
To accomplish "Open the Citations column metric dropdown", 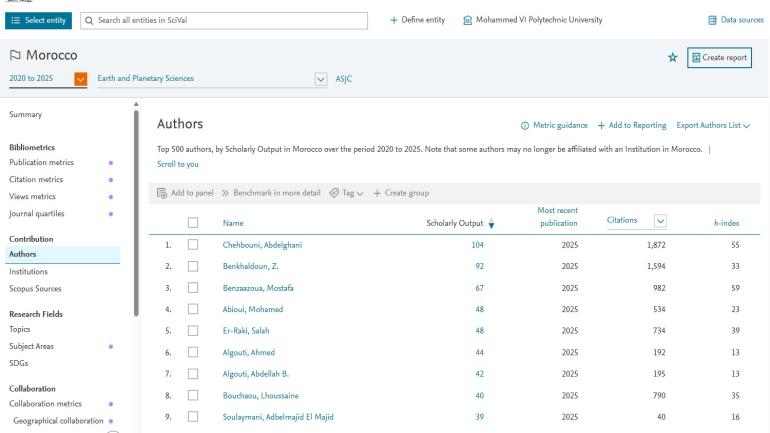I will [x=659, y=219].
